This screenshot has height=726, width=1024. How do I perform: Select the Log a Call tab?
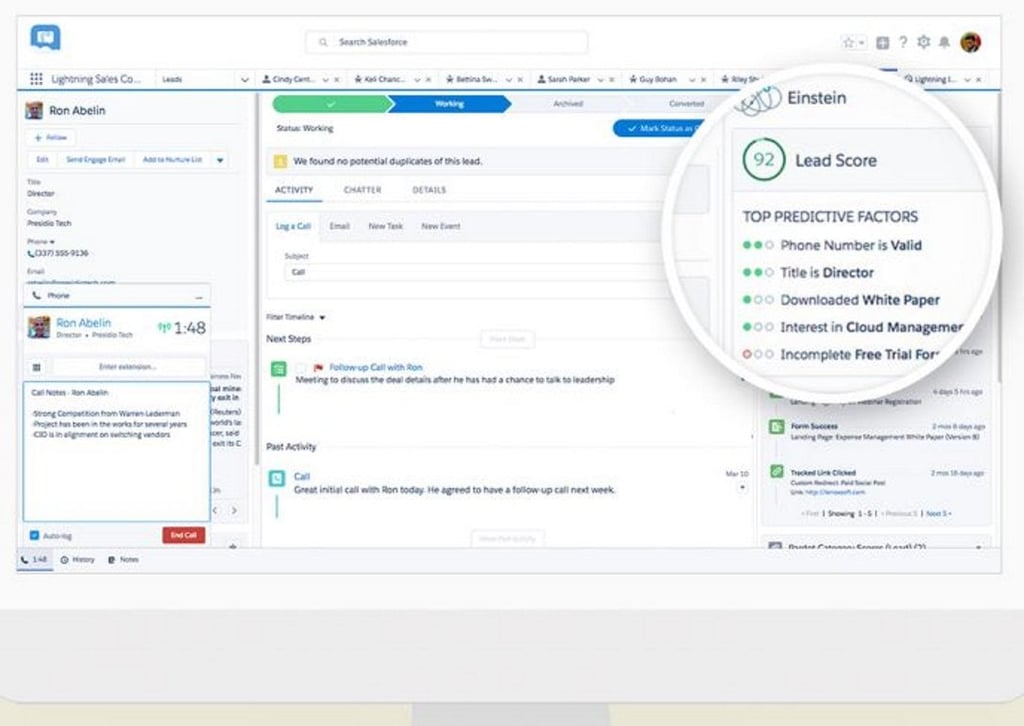293,227
